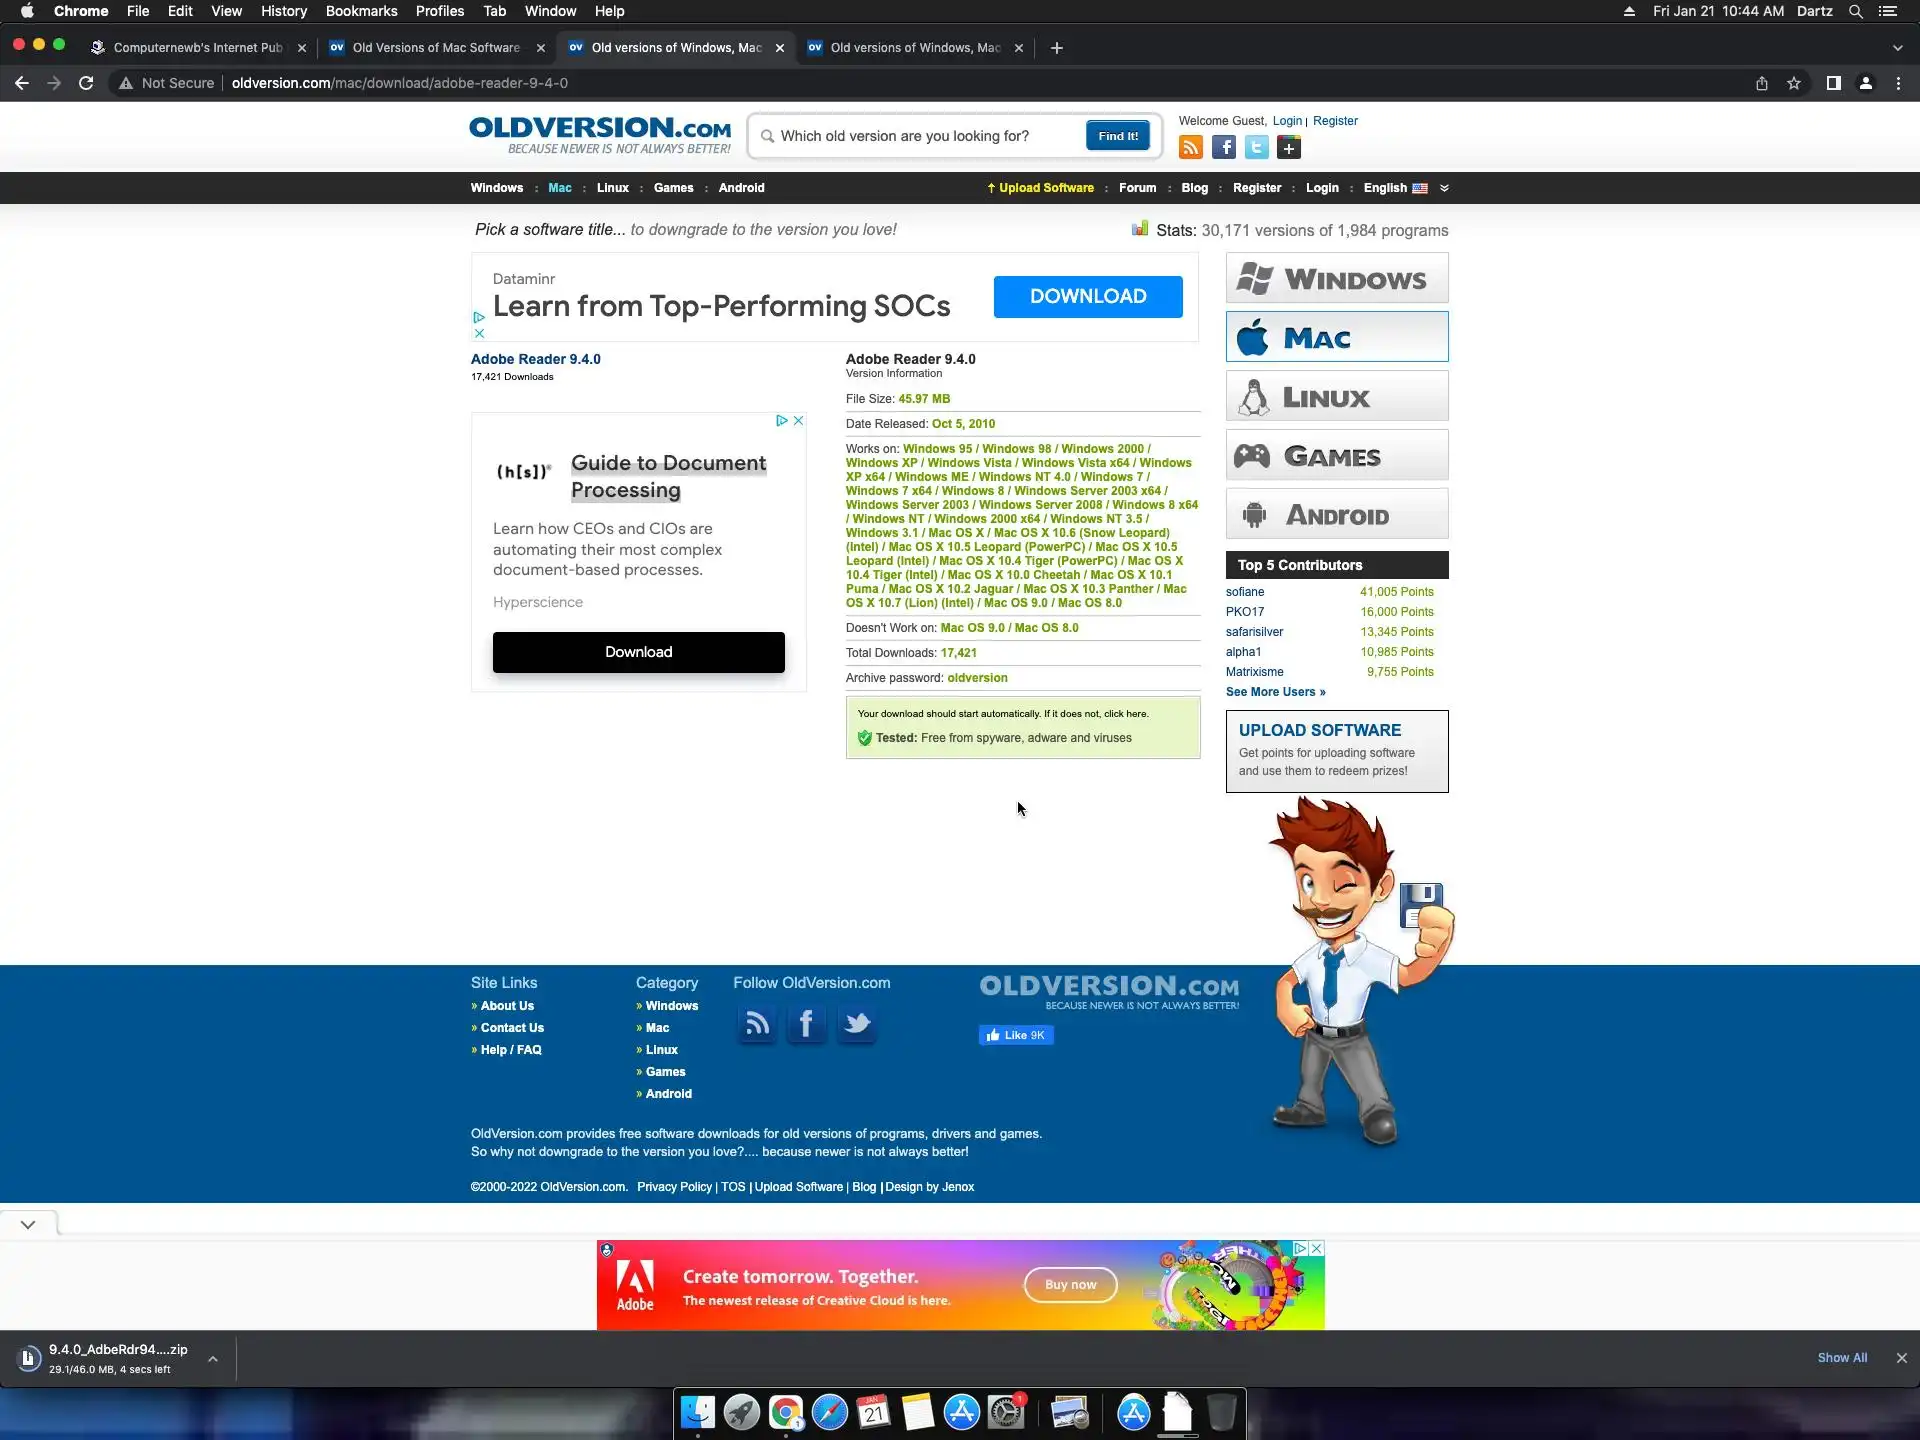Open the Facebook icon beside the search box
This screenshot has height=1440, width=1920.
(x=1223, y=148)
